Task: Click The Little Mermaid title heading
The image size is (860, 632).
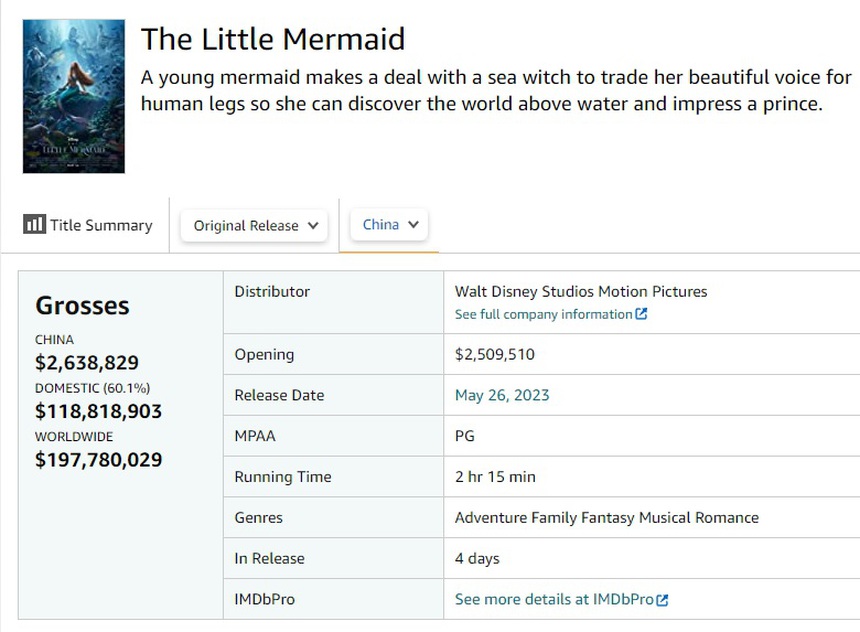Action: pyautogui.click(x=273, y=39)
